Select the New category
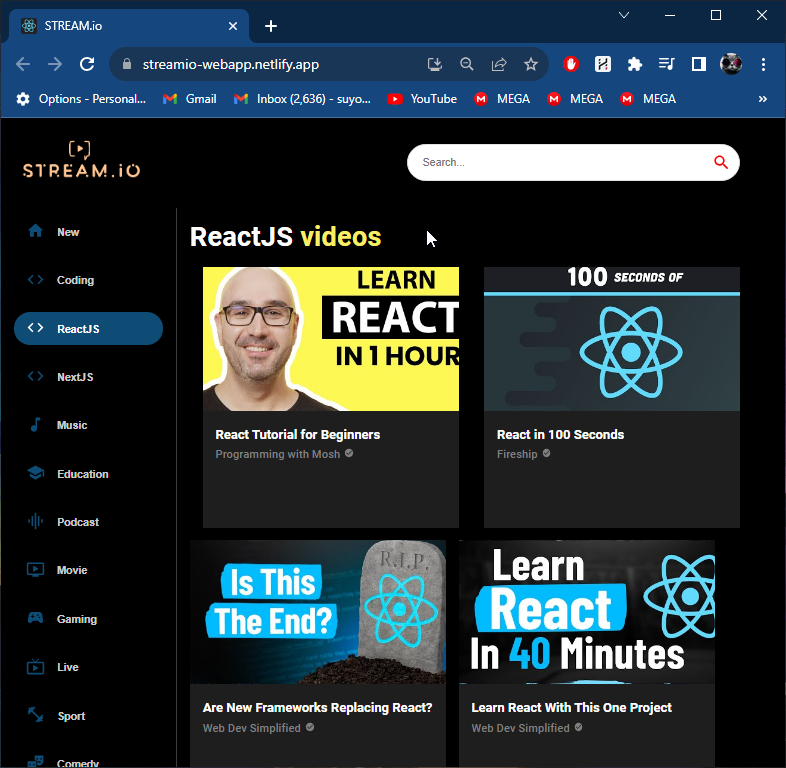The image size is (786, 768). click(68, 232)
